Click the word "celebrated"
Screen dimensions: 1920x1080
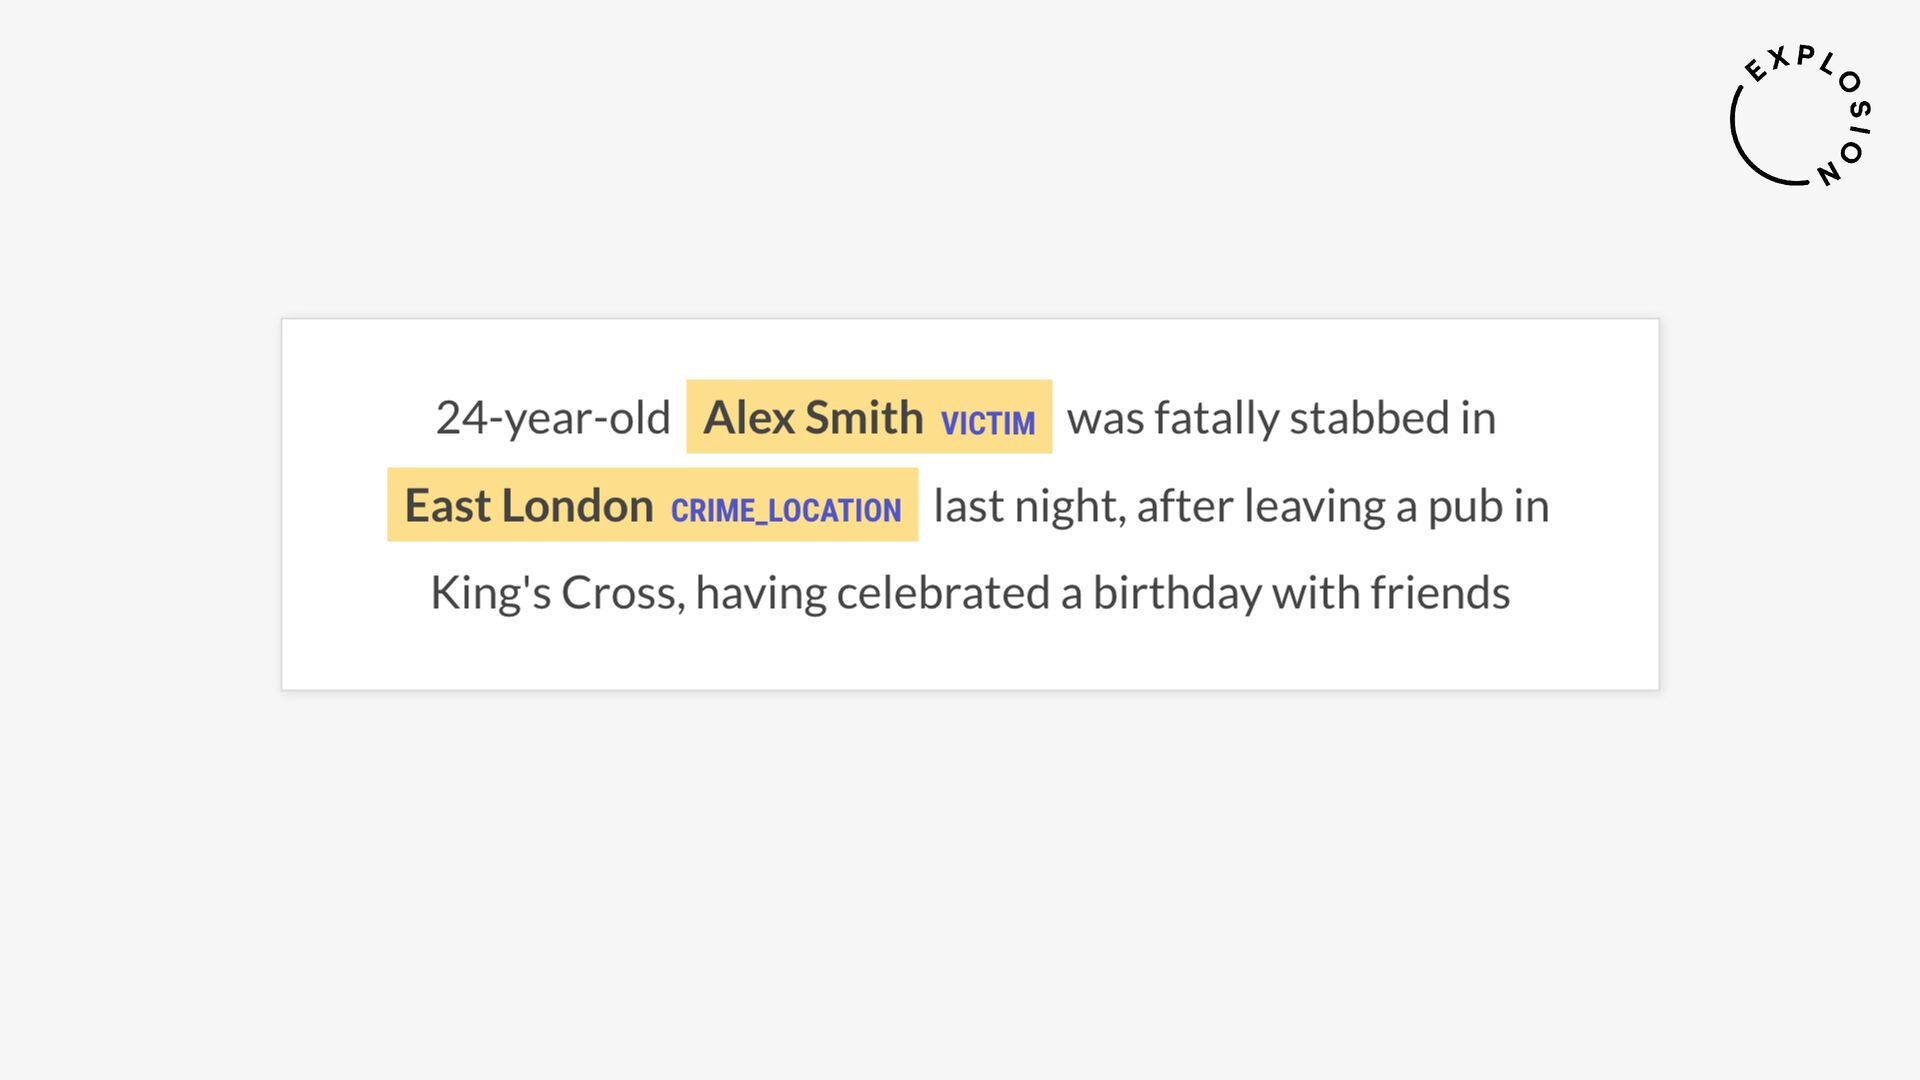pos(943,593)
